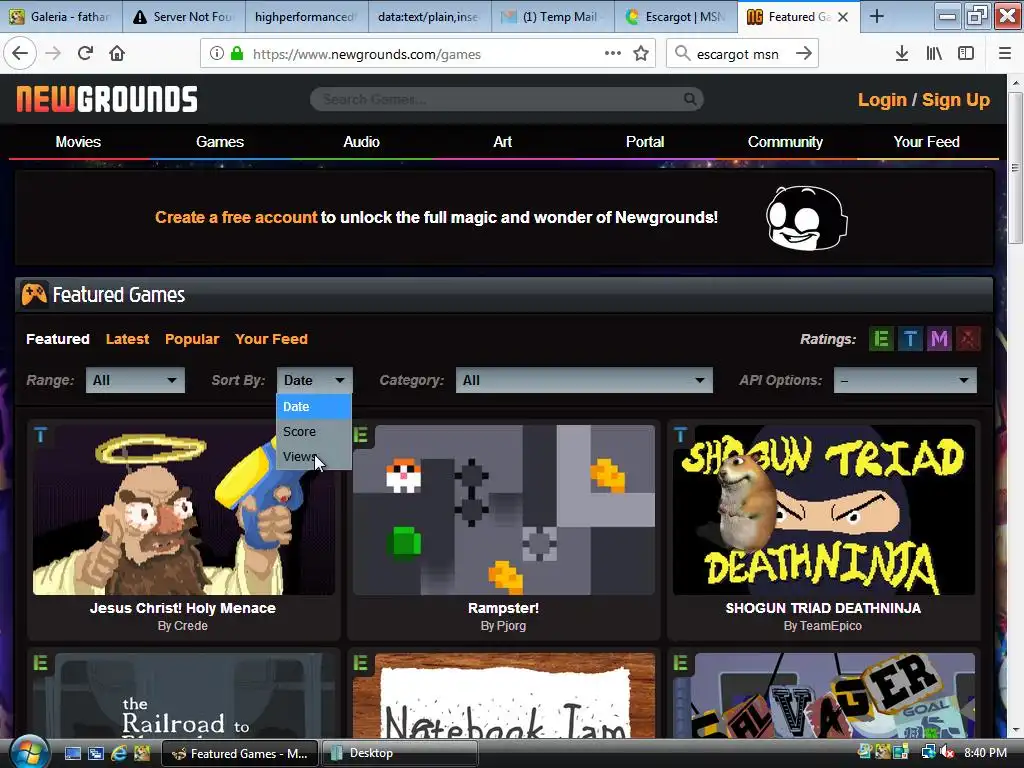Open Jesus Christ! Holy Menace game thumbnail

[184, 510]
